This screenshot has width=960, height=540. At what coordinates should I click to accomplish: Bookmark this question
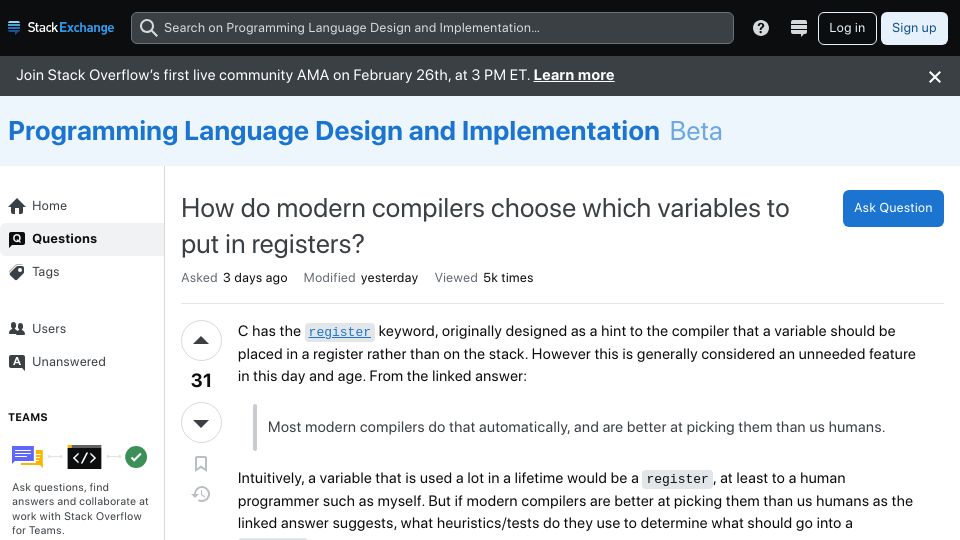(201, 463)
